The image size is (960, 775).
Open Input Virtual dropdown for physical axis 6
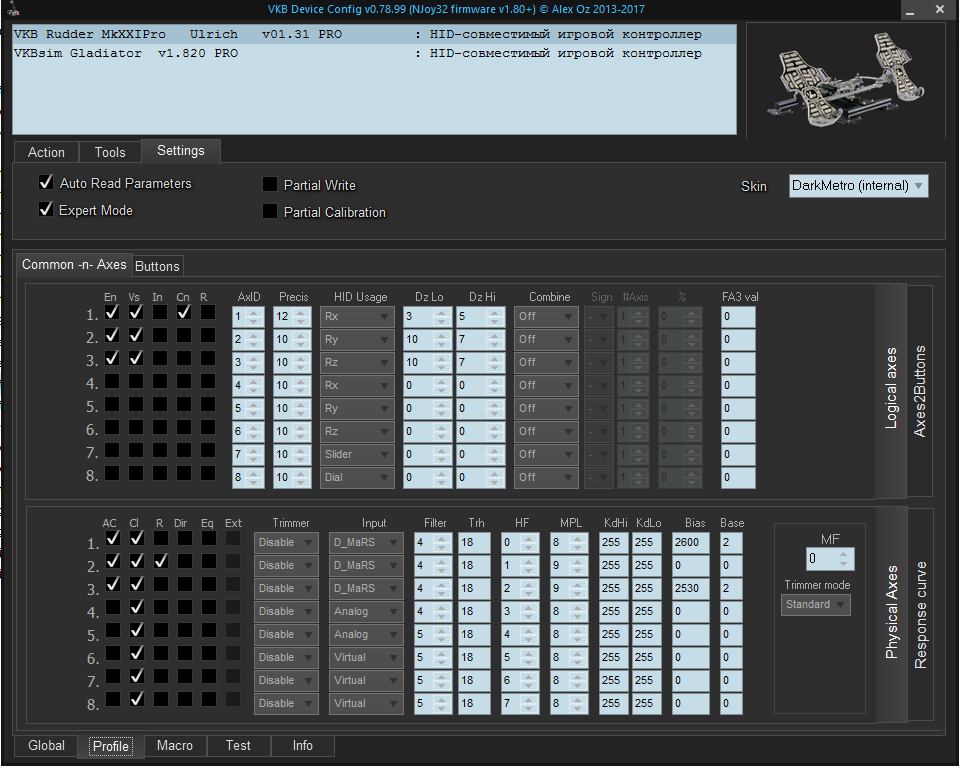coord(366,657)
